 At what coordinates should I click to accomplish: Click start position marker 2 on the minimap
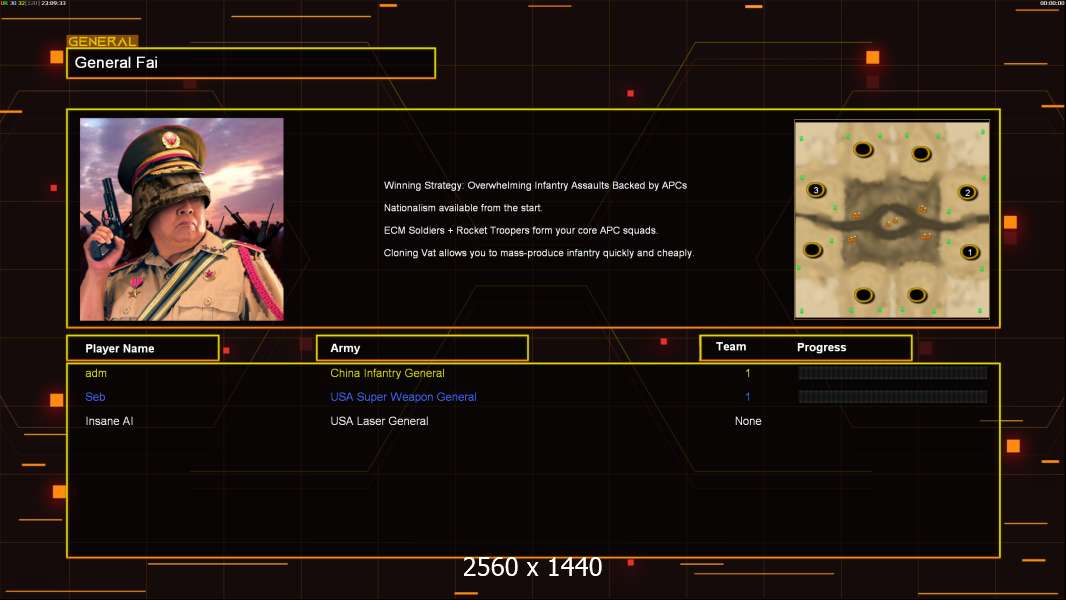click(x=967, y=192)
